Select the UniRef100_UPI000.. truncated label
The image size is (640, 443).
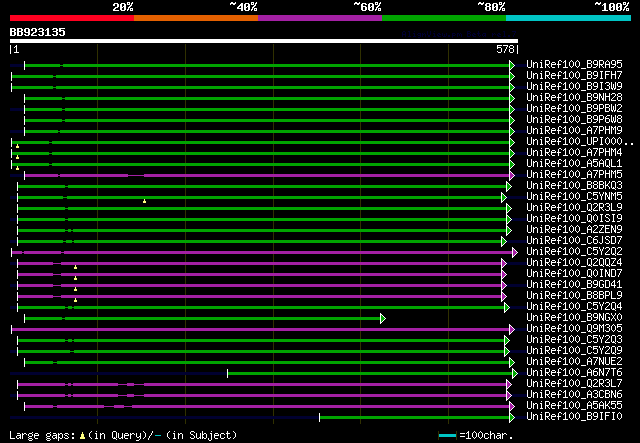pyautogui.click(x=580, y=141)
